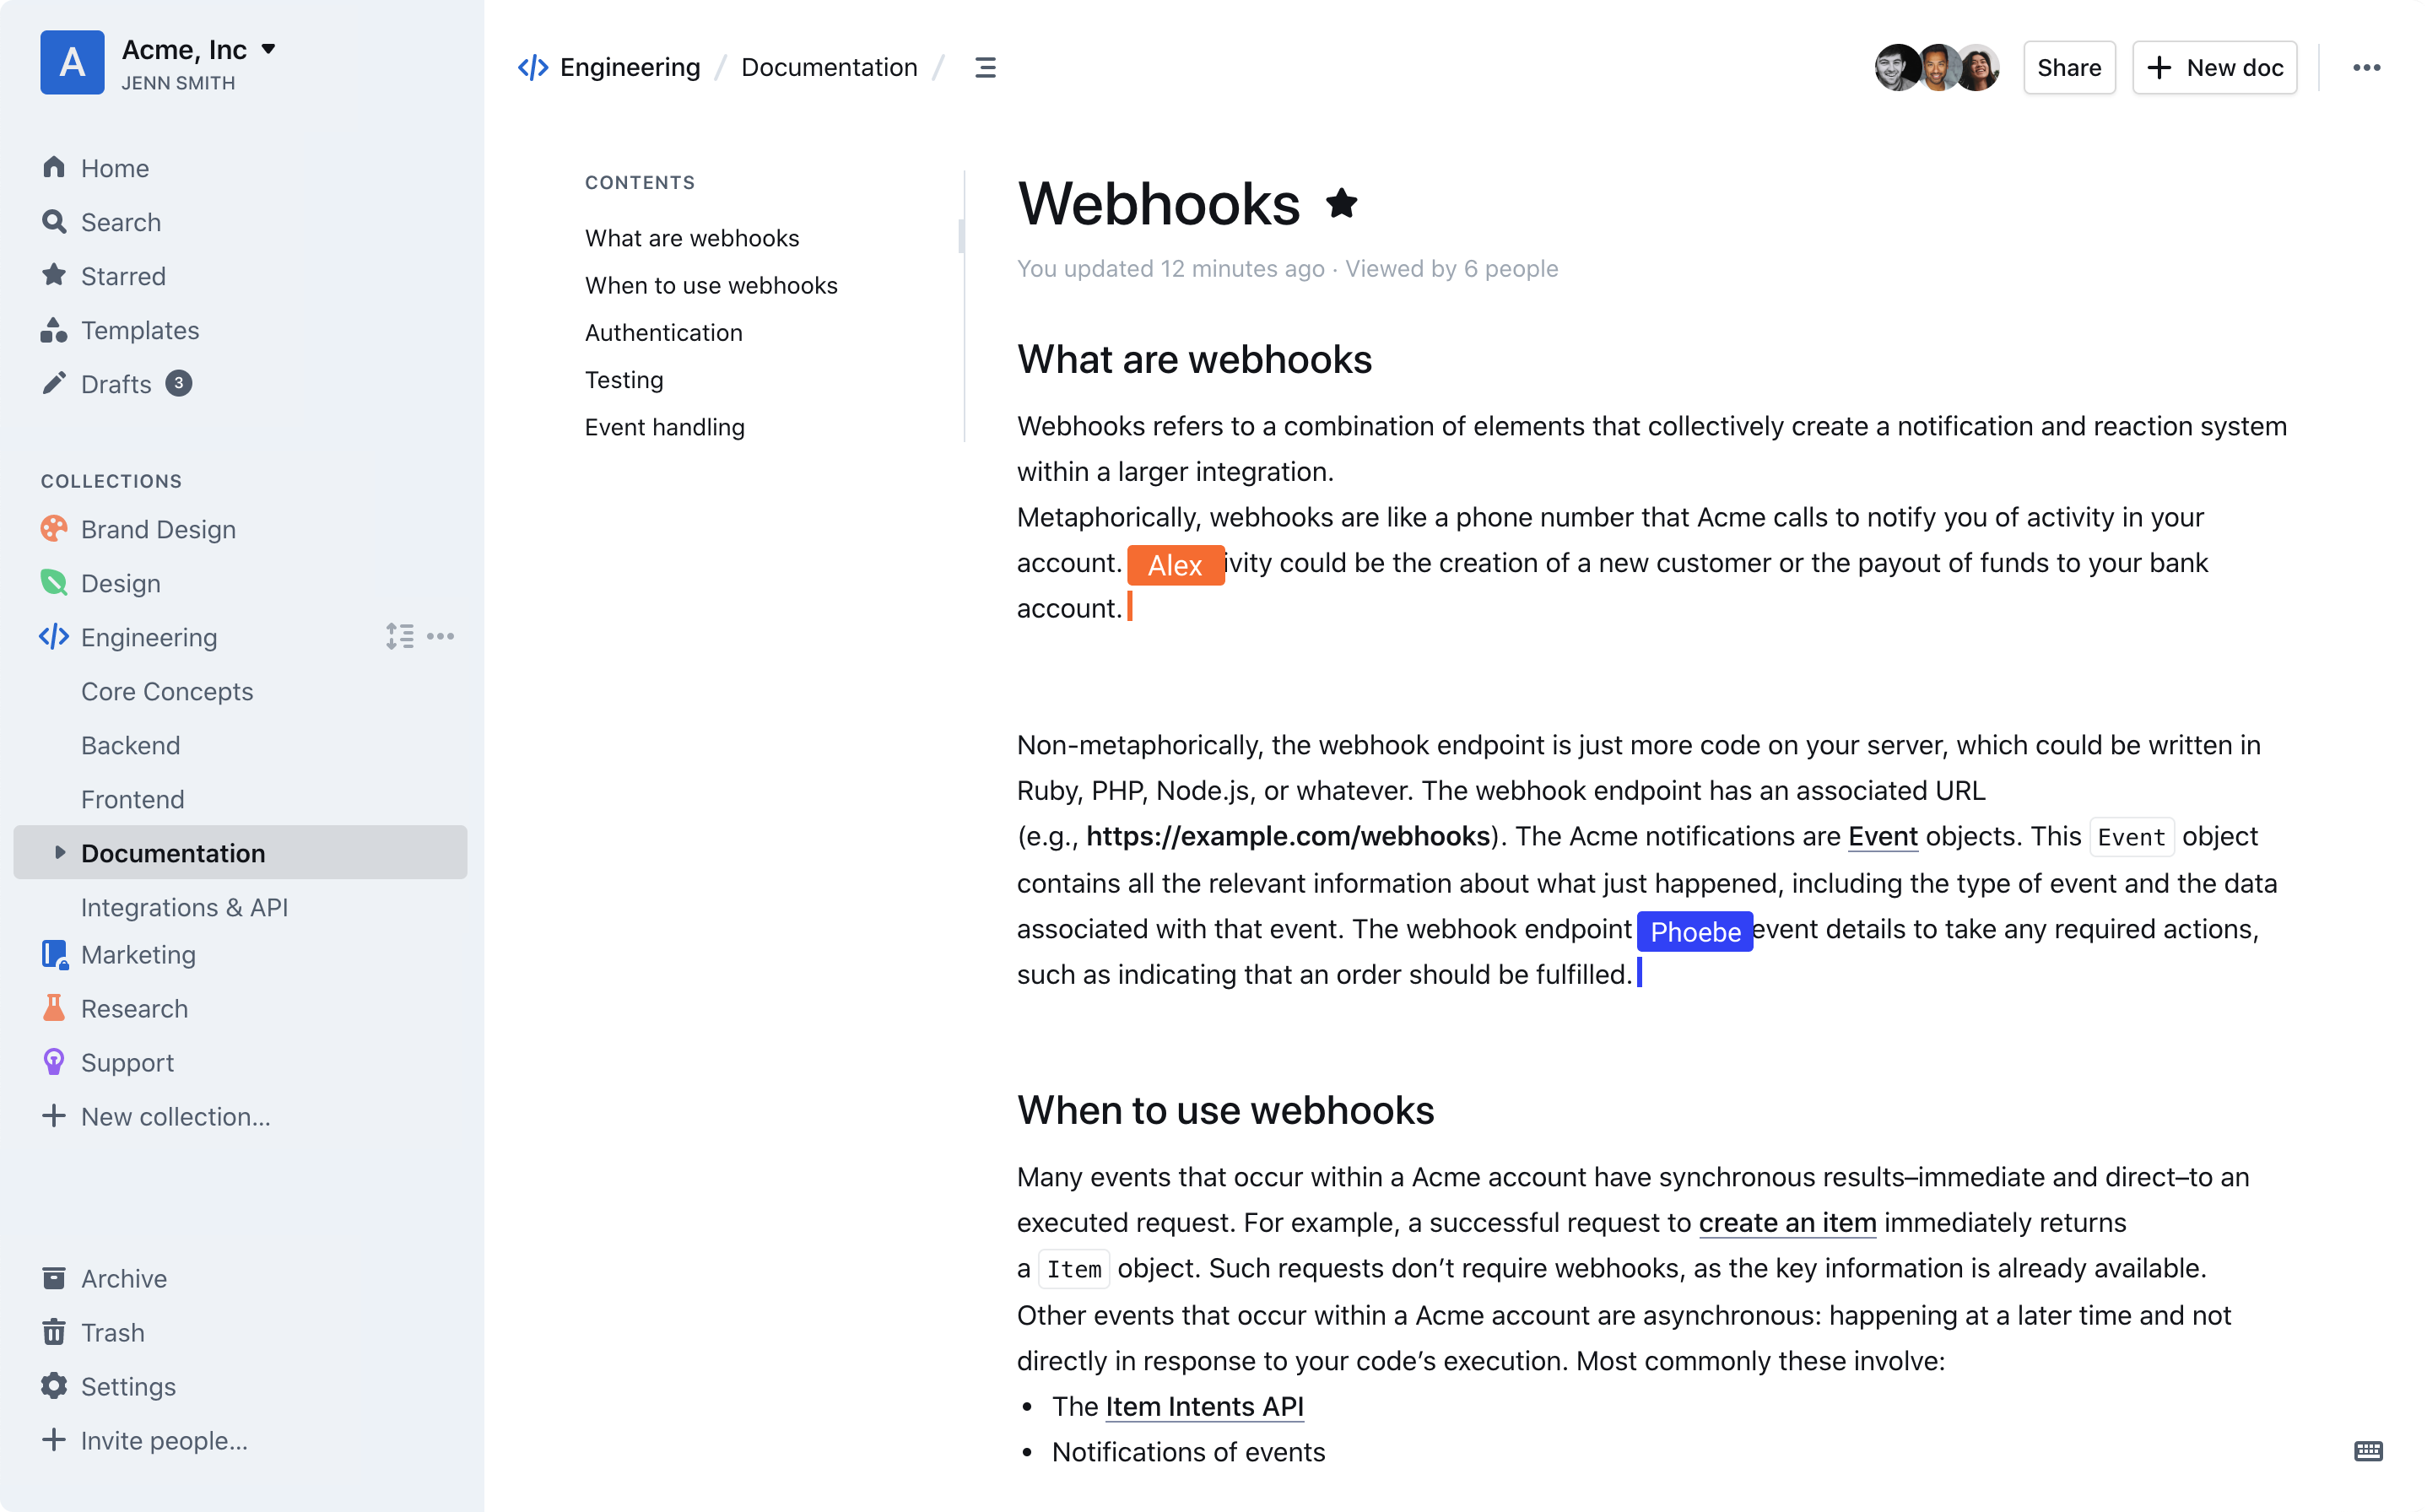Click the Share button
Screen dimensions: 2427x1512
[x=2068, y=66]
